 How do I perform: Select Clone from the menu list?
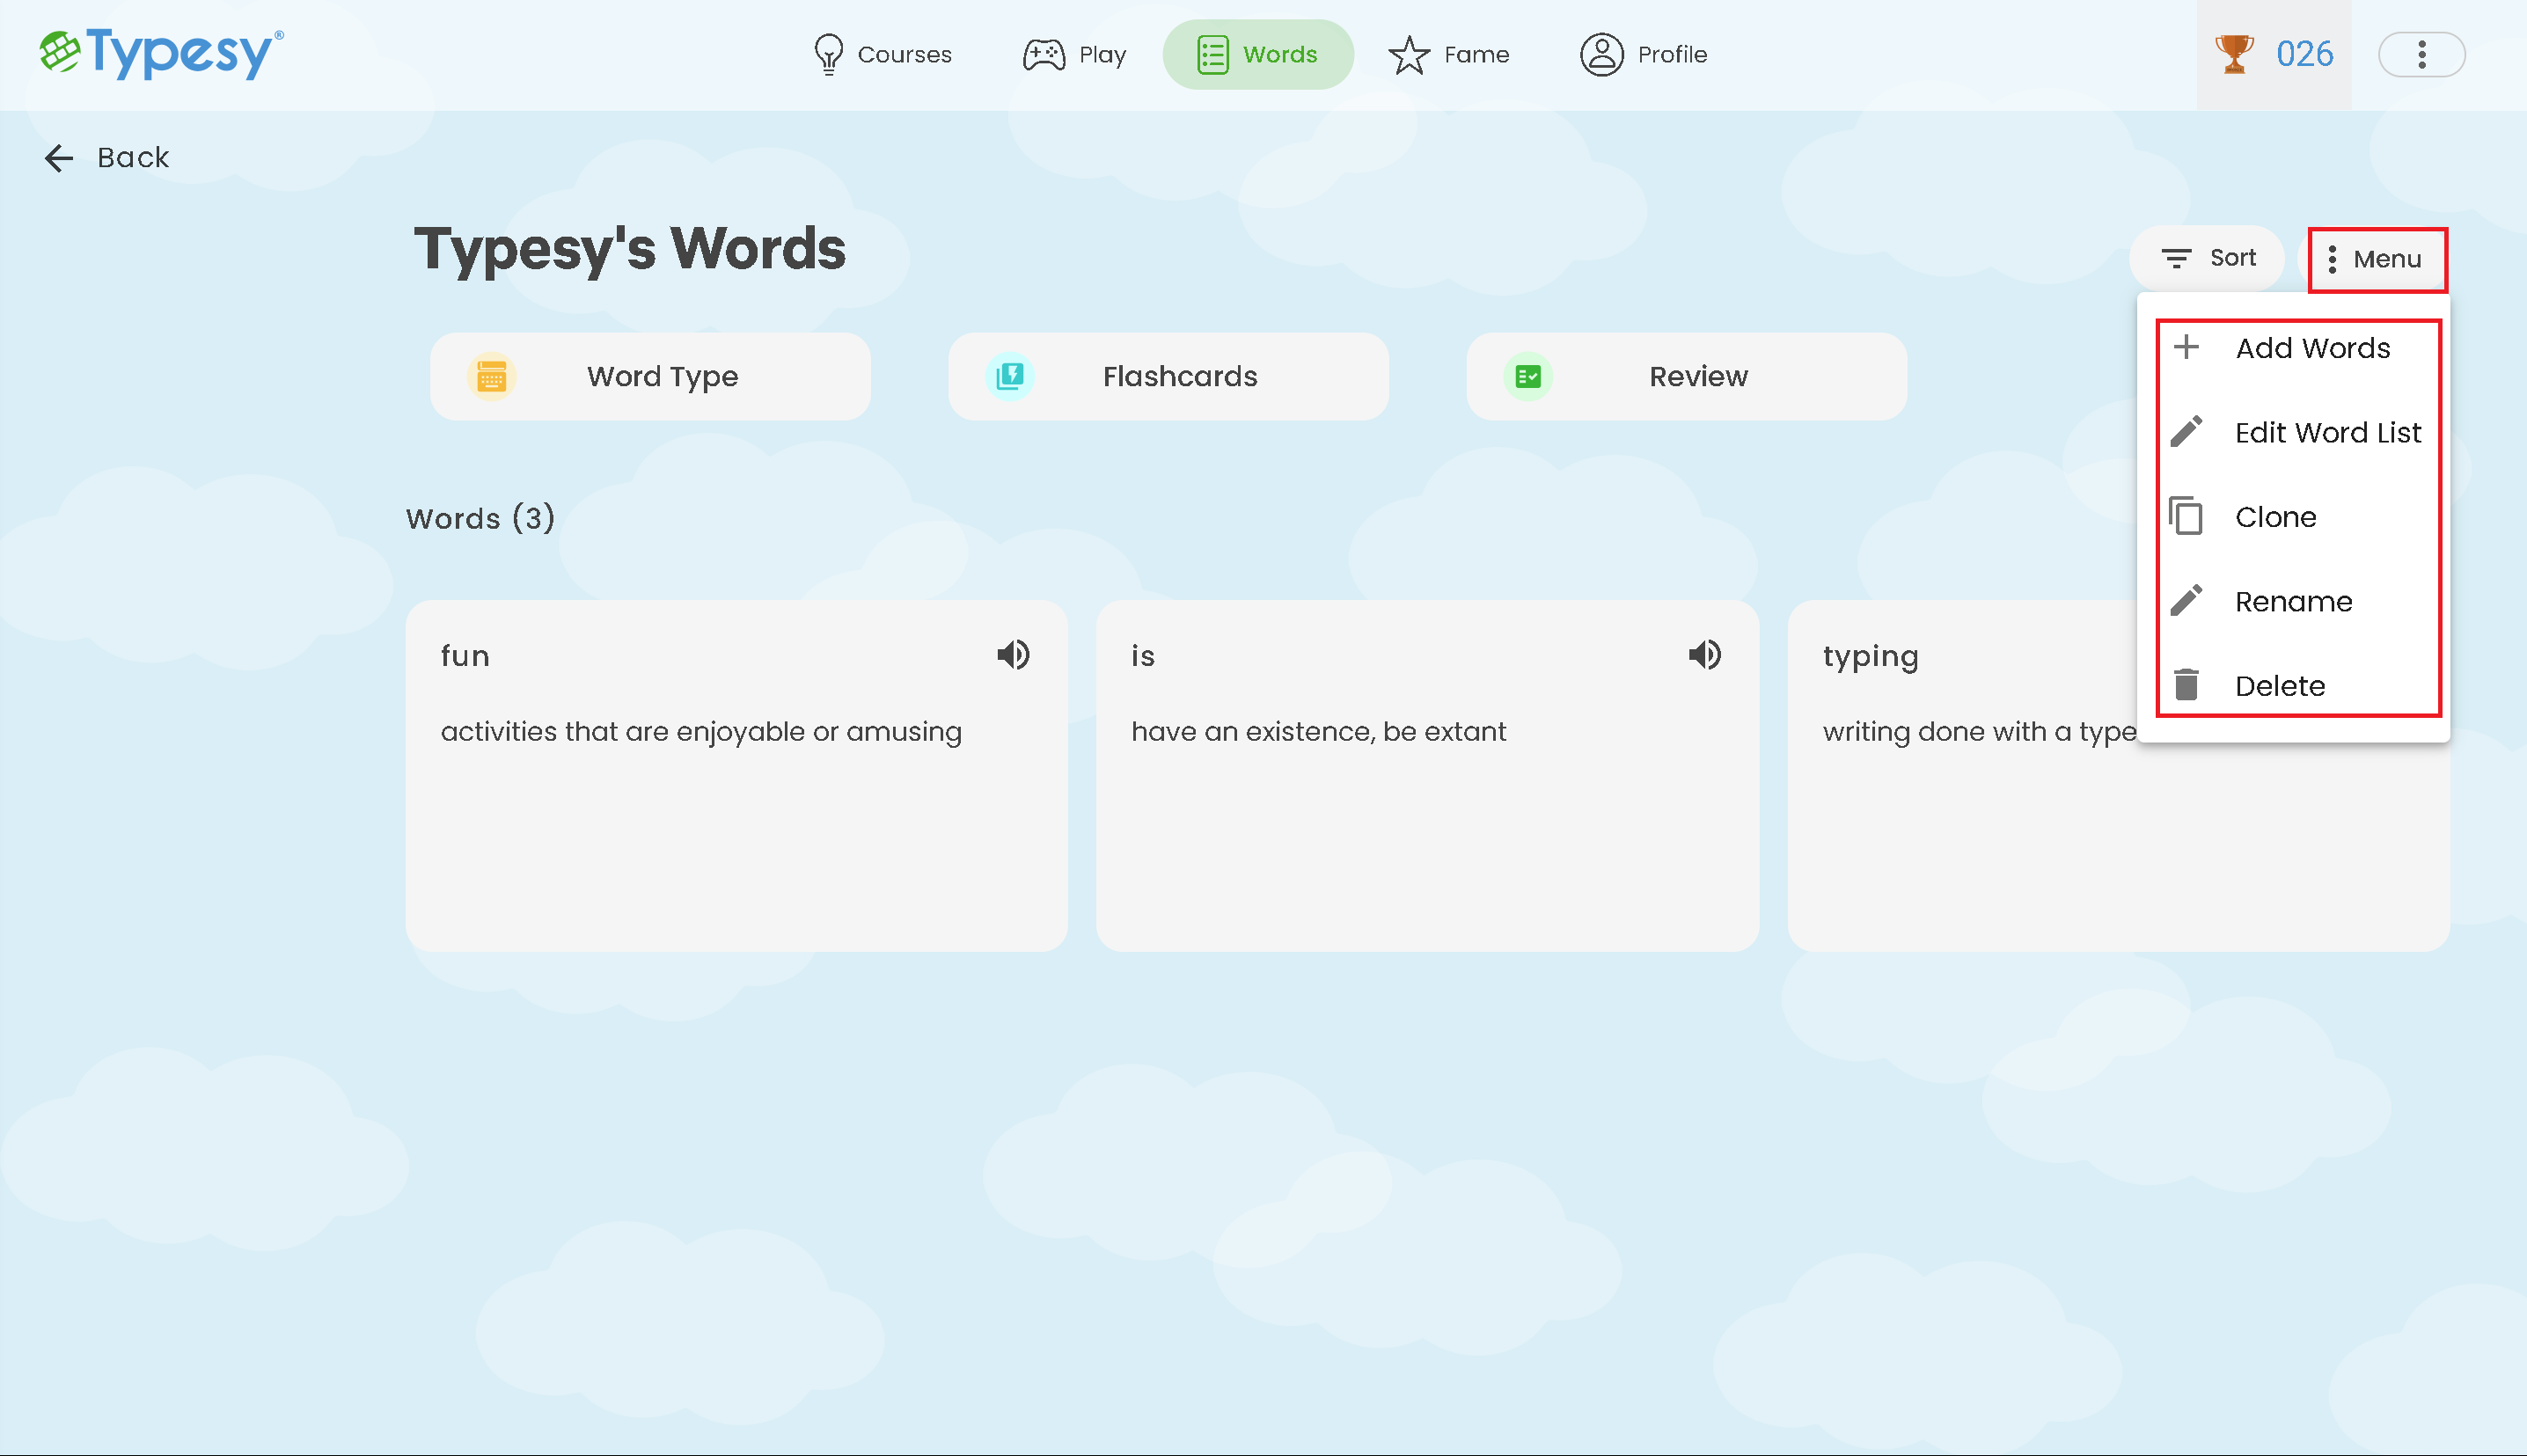click(2276, 516)
